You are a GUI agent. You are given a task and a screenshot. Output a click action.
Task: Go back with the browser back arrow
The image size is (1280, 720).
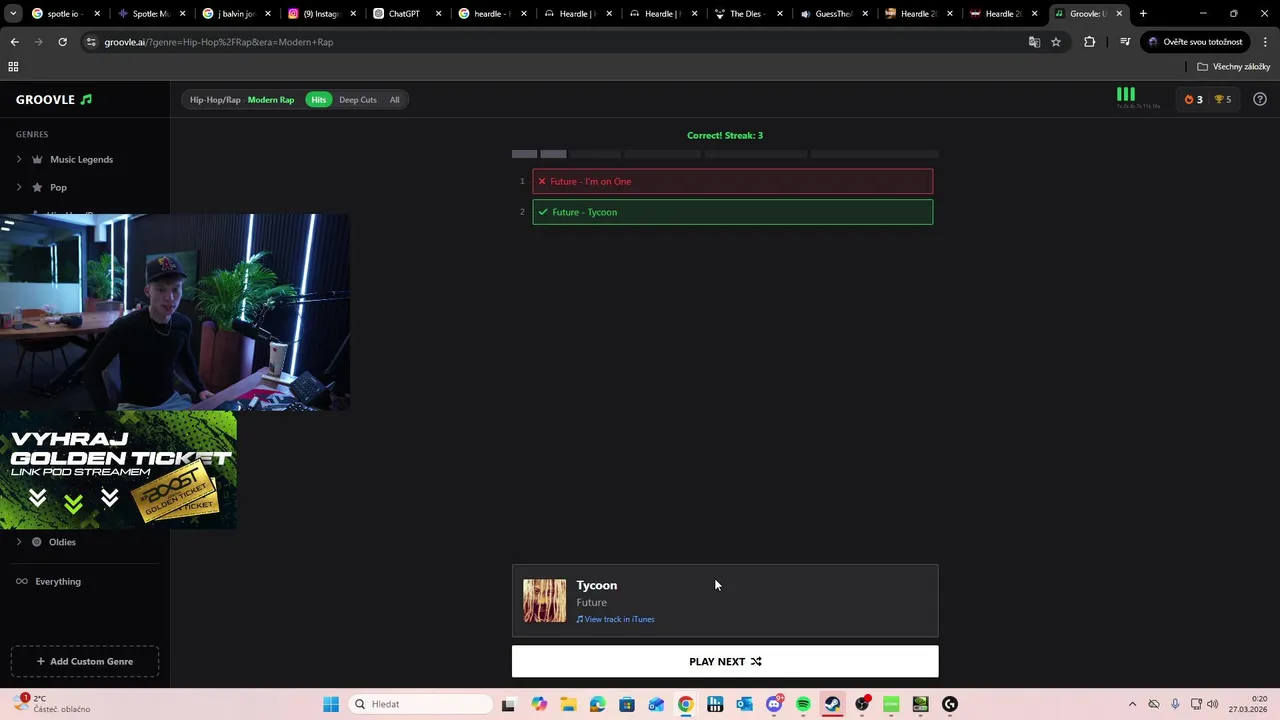(x=14, y=42)
